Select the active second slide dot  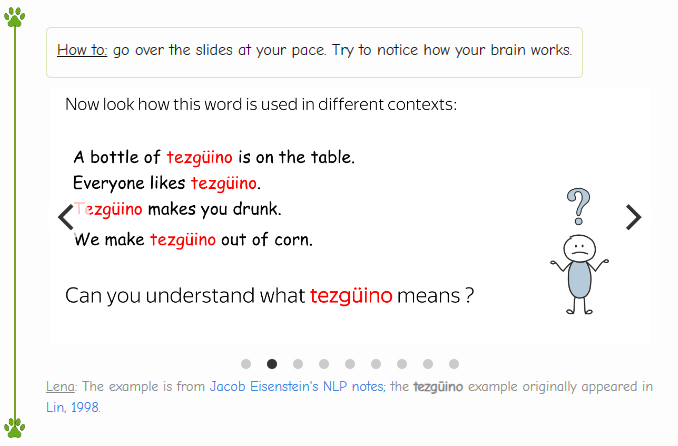click(272, 364)
